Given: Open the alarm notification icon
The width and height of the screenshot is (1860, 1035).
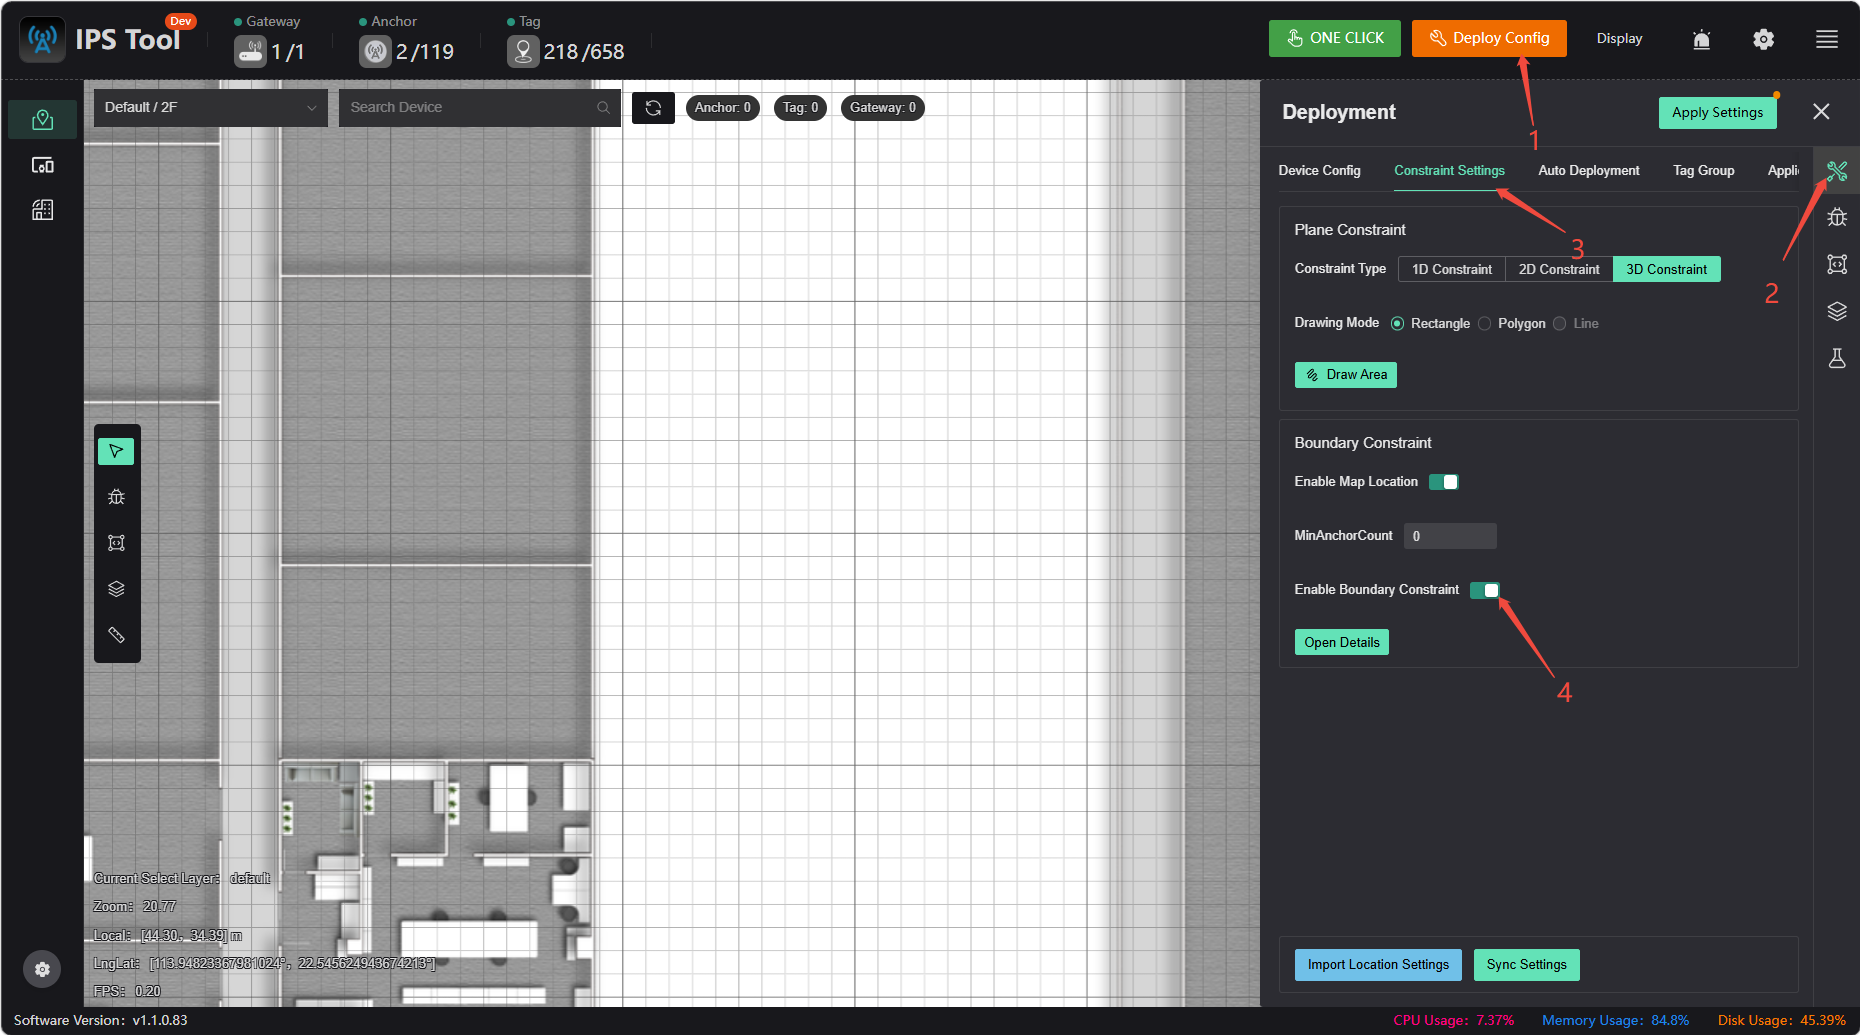Looking at the screenshot, I should (1701, 39).
